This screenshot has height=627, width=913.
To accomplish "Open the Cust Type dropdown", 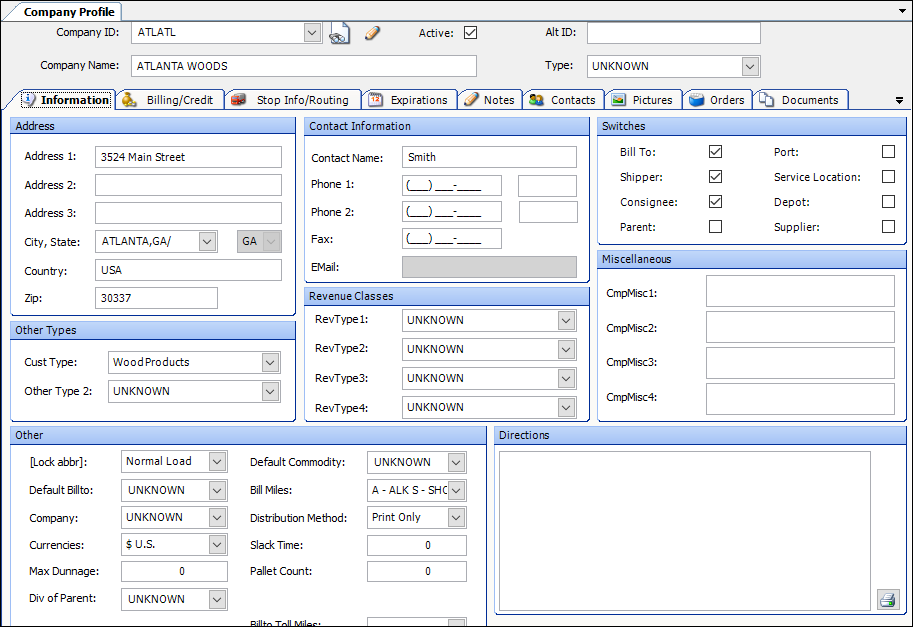I will (270, 362).
